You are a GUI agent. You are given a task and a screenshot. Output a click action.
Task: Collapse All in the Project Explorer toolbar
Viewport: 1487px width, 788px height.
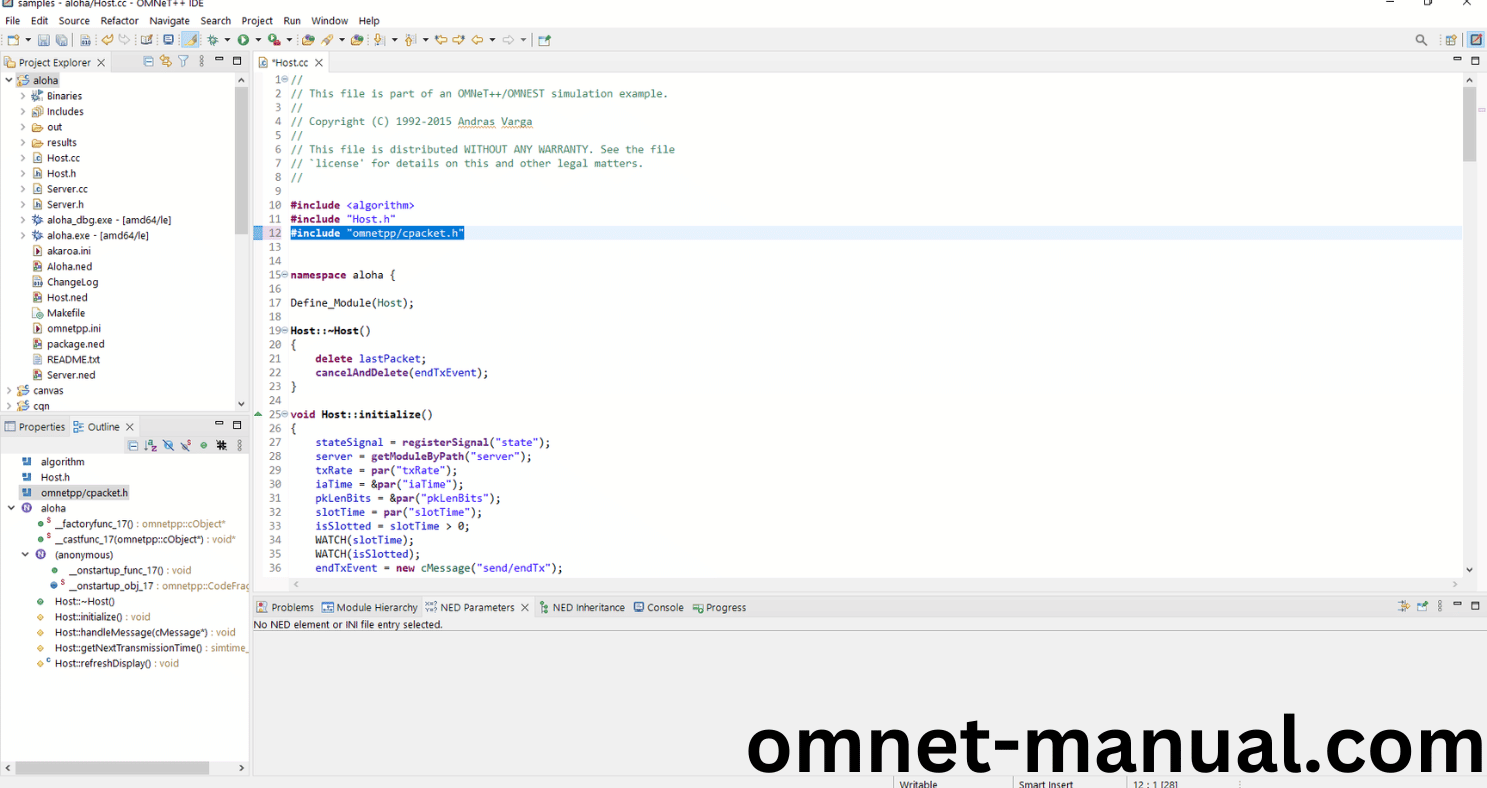pyautogui.click(x=148, y=61)
